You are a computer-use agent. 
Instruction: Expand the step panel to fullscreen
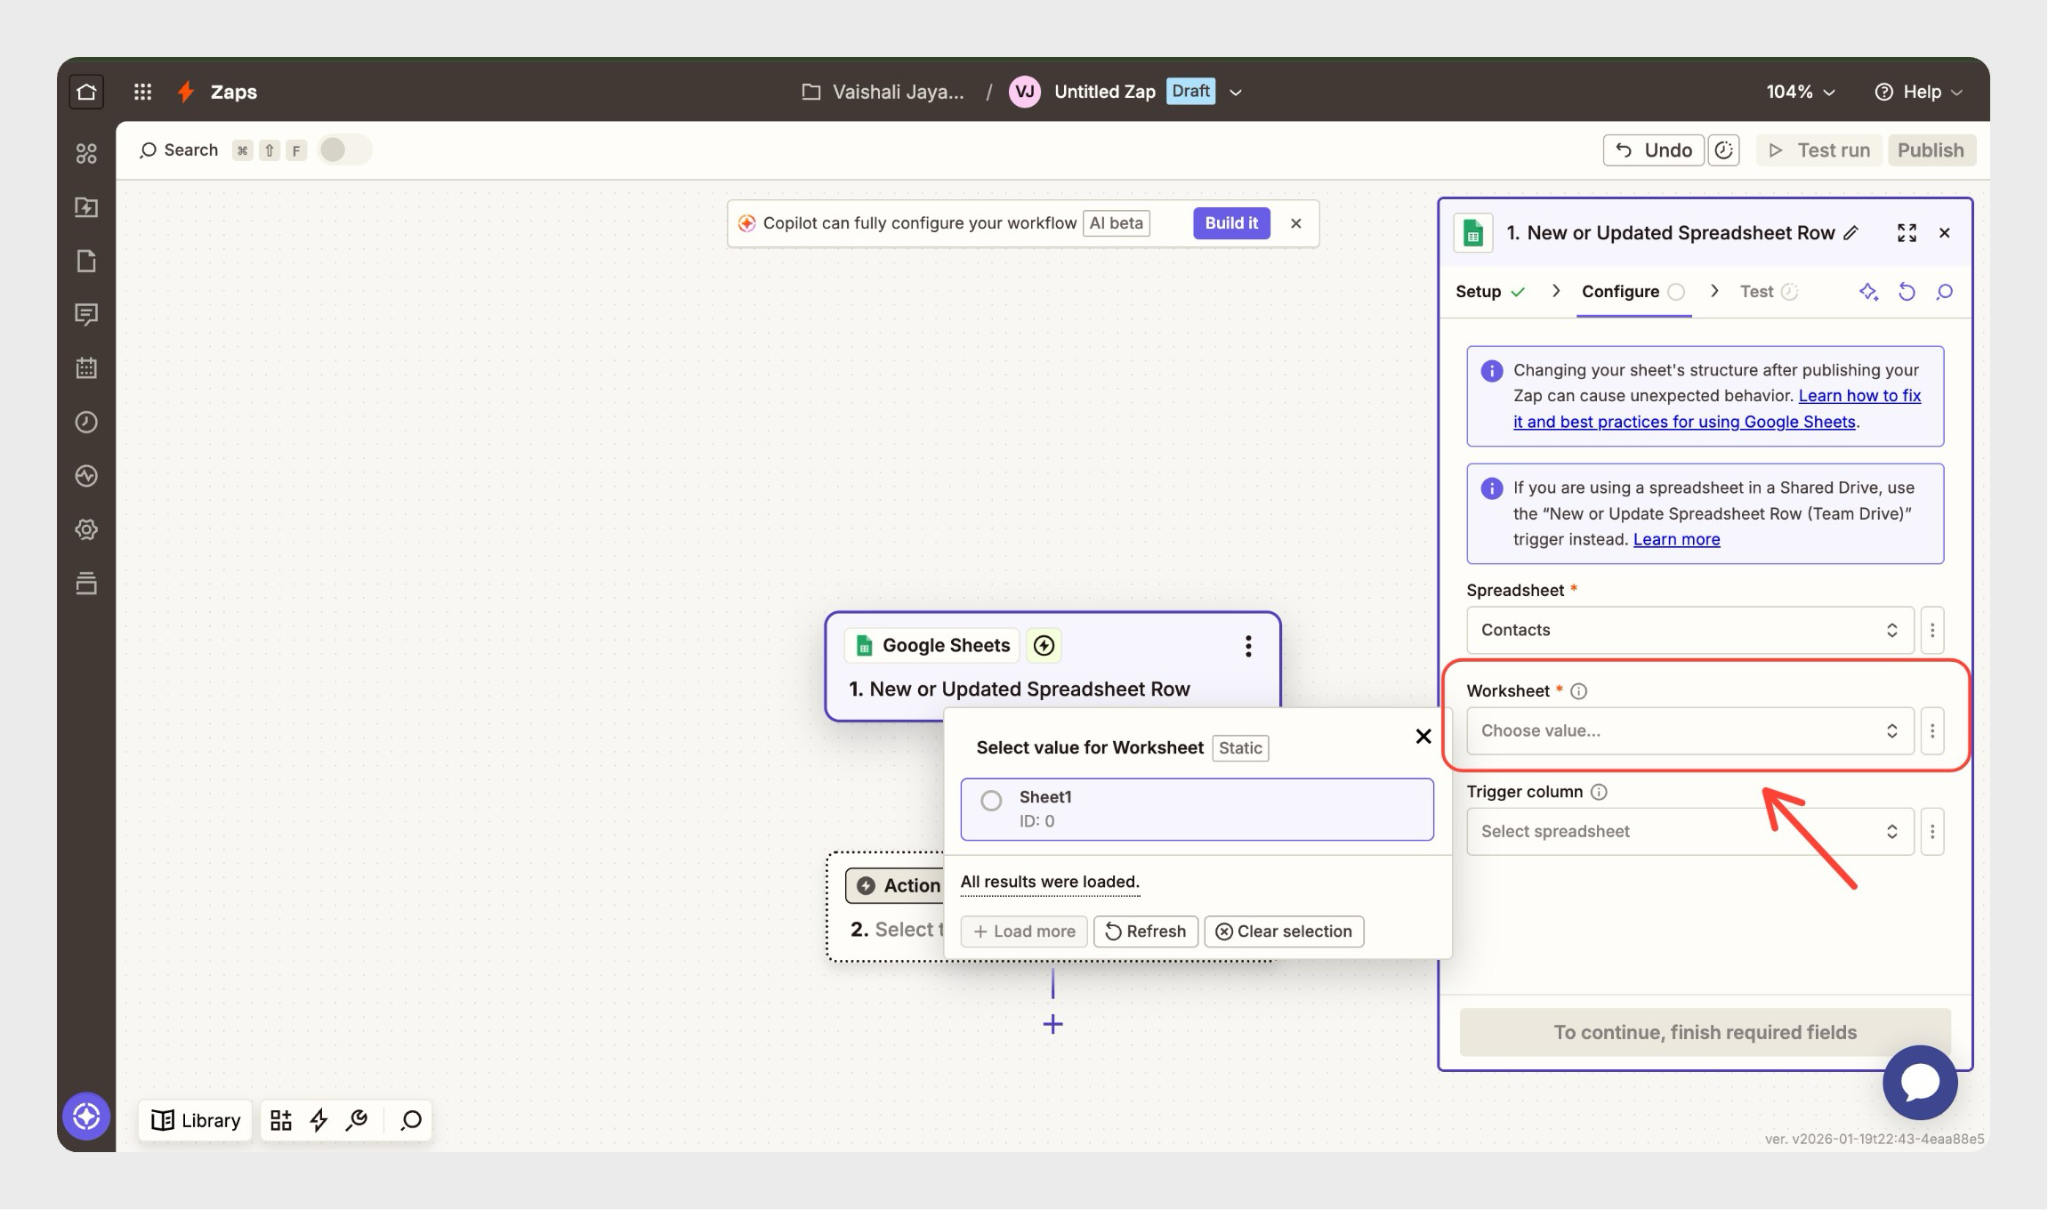tap(1906, 233)
